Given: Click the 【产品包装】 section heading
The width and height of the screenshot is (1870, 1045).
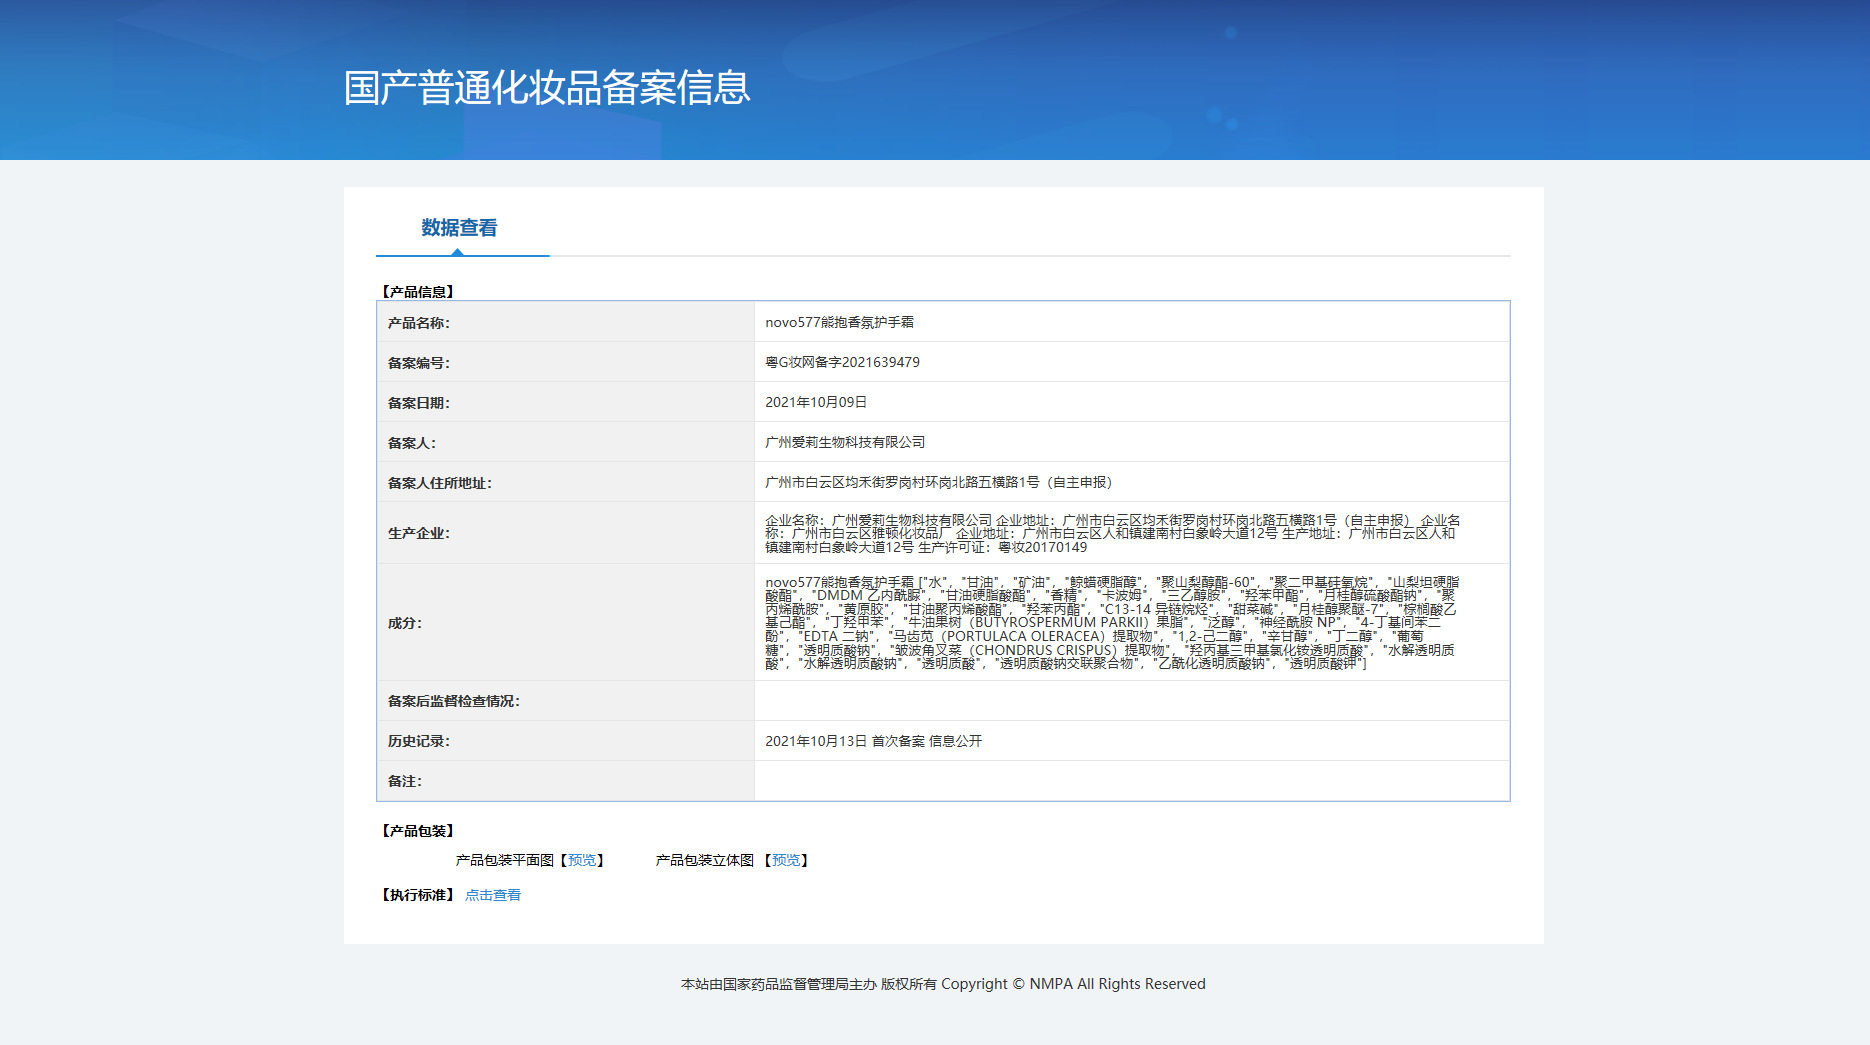Looking at the screenshot, I should [418, 831].
